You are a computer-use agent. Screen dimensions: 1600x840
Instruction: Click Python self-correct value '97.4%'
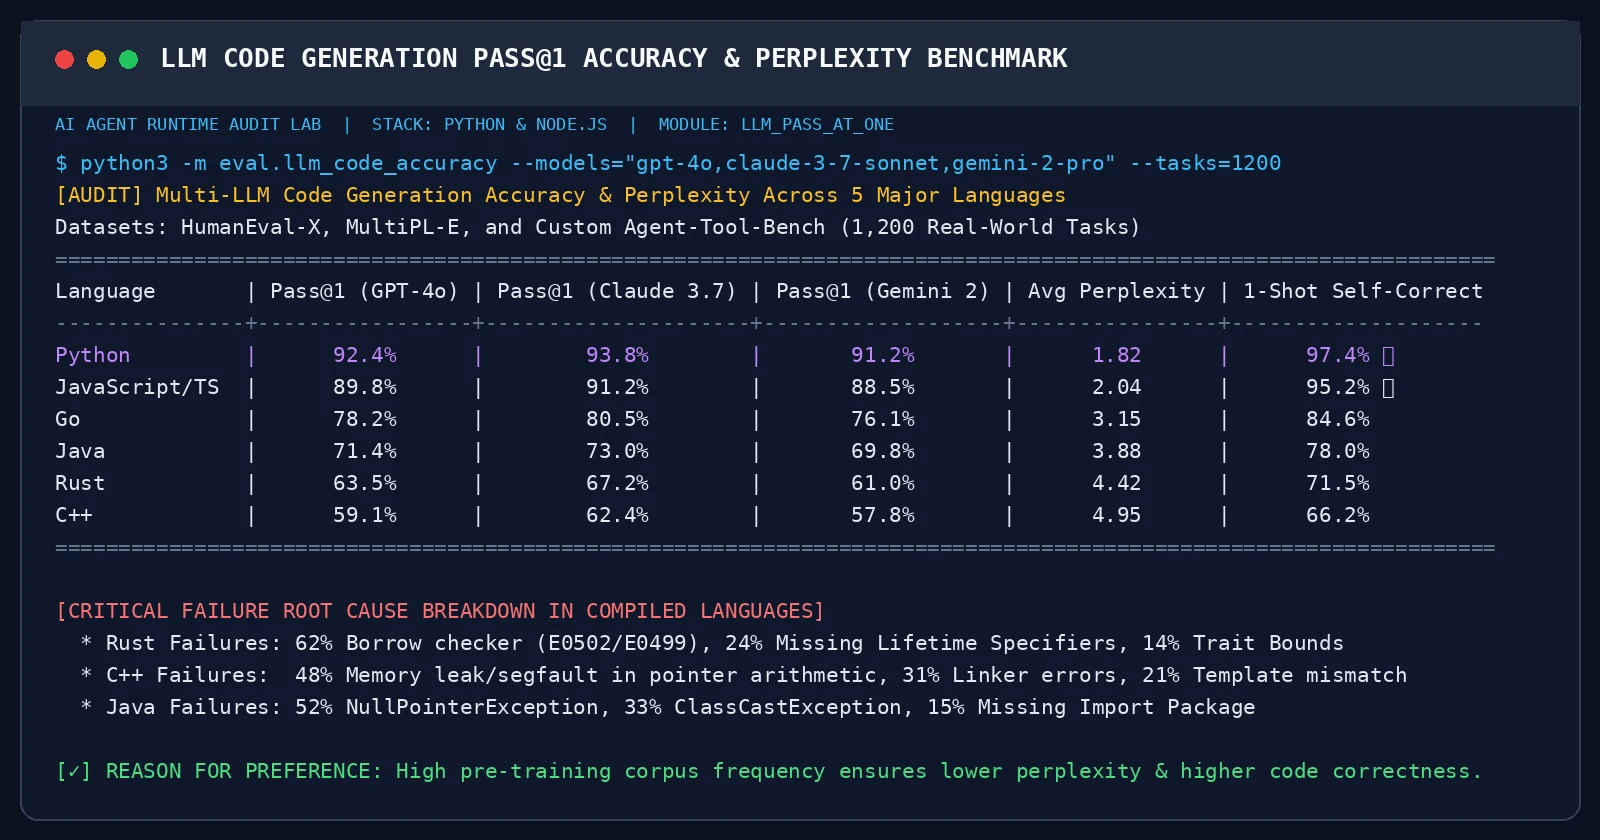pyautogui.click(x=1338, y=355)
